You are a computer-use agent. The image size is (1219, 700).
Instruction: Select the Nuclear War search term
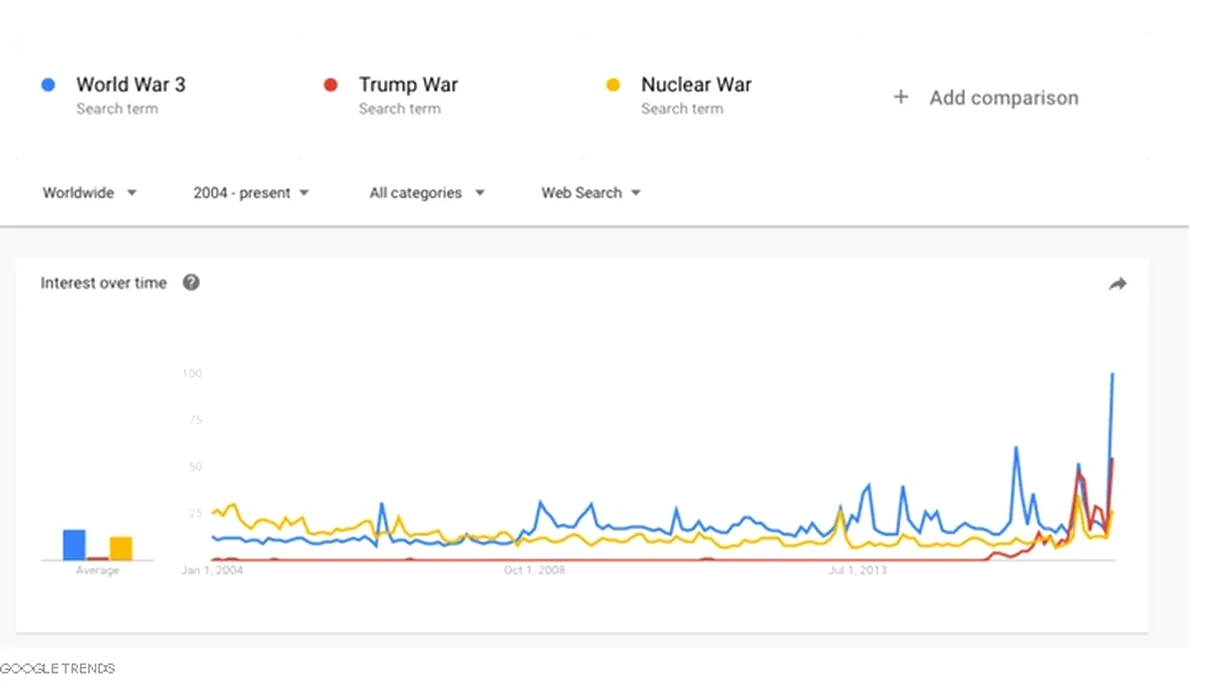(x=696, y=85)
